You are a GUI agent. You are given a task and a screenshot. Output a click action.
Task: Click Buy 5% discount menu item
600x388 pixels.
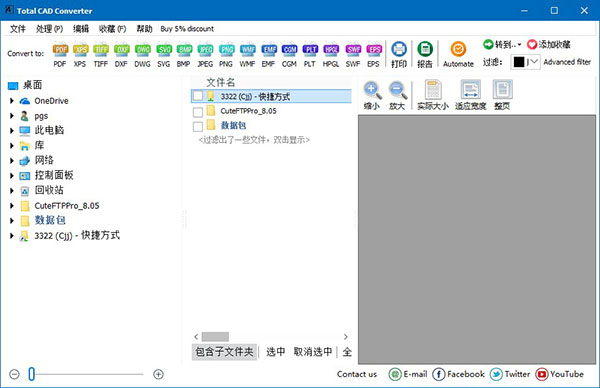[x=187, y=29]
